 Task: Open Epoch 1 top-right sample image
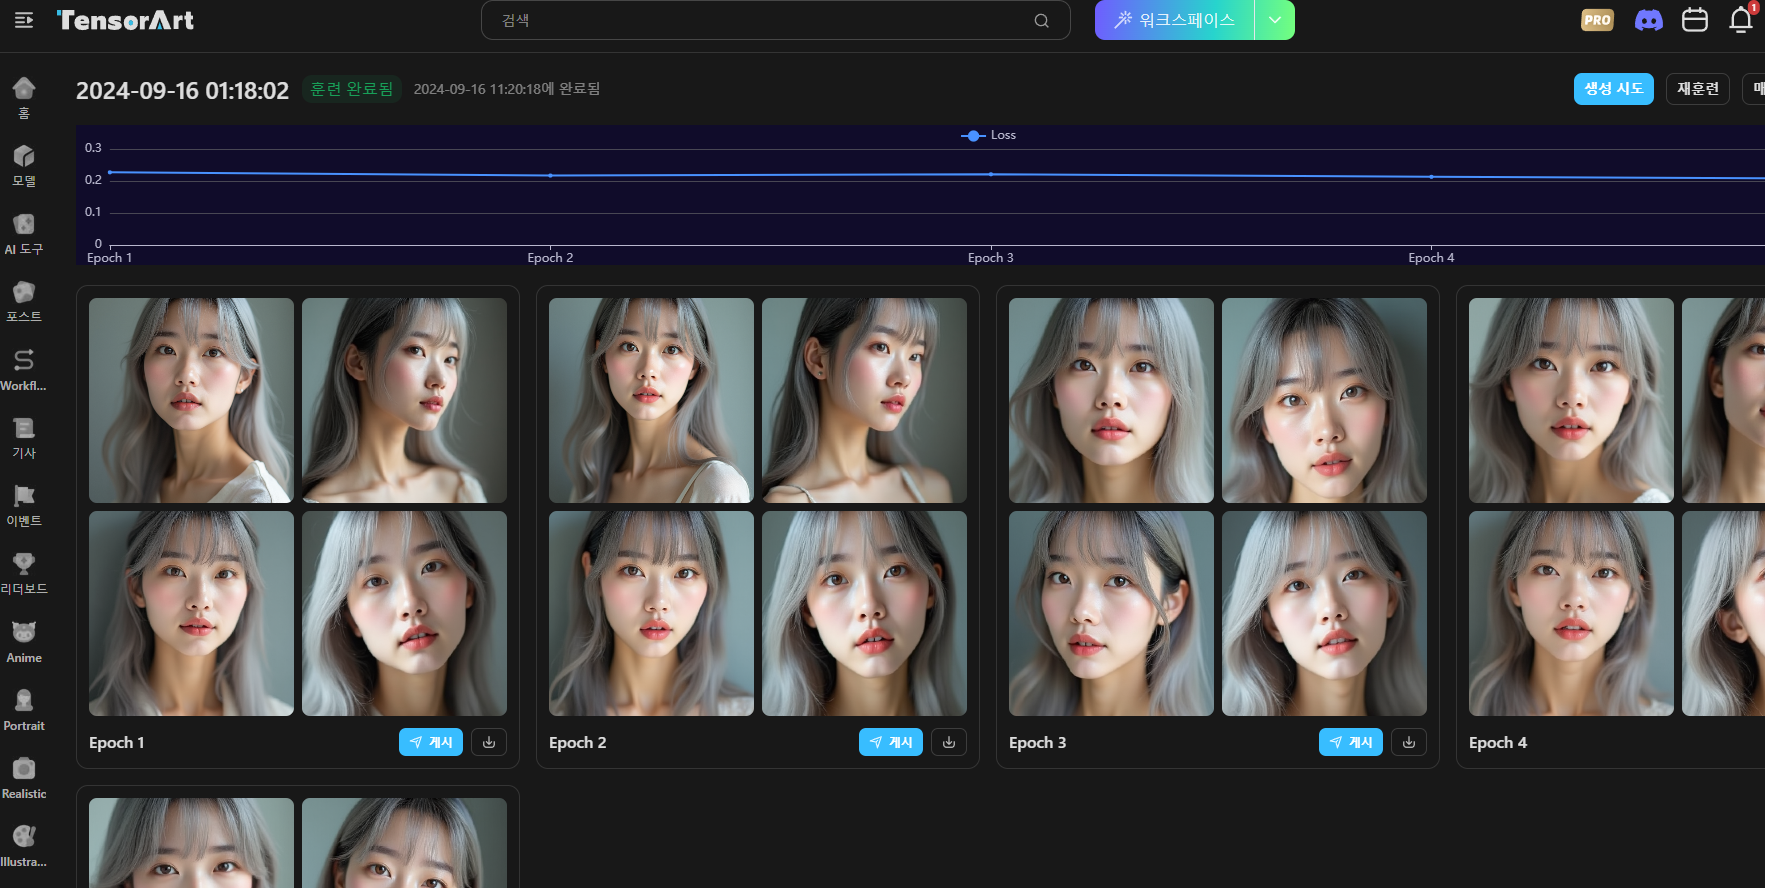(x=404, y=400)
